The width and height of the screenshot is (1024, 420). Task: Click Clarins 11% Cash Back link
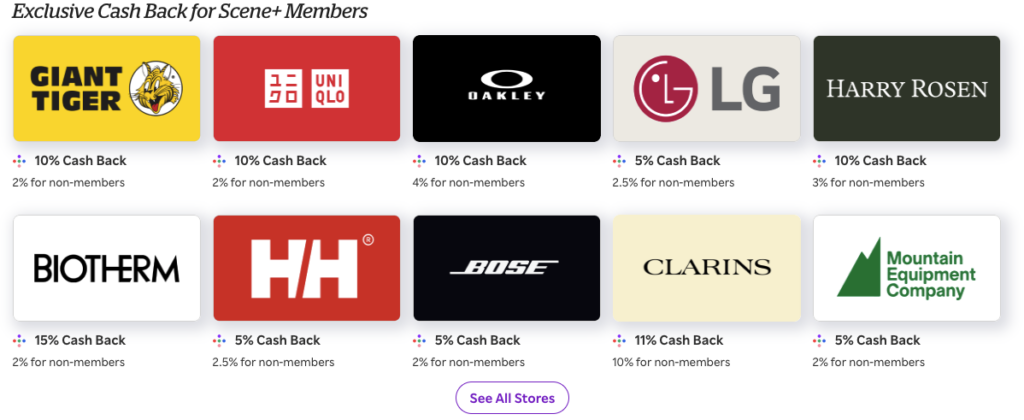coord(679,341)
